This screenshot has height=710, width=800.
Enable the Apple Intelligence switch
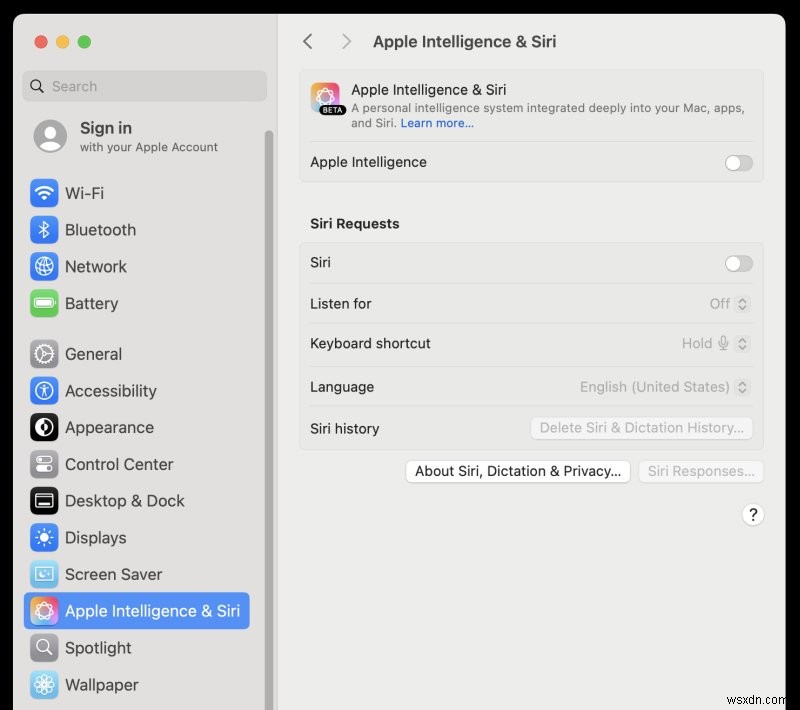[738, 163]
